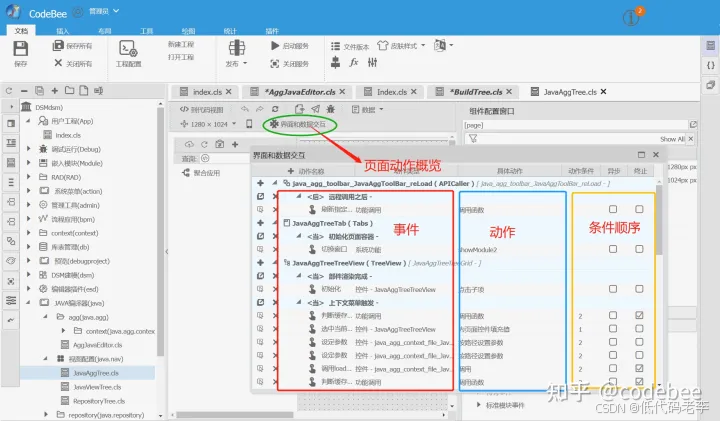This screenshot has height=421, width=720.
Task: Expand the 嵌入模块(Module) tree node
Action: click(28, 163)
